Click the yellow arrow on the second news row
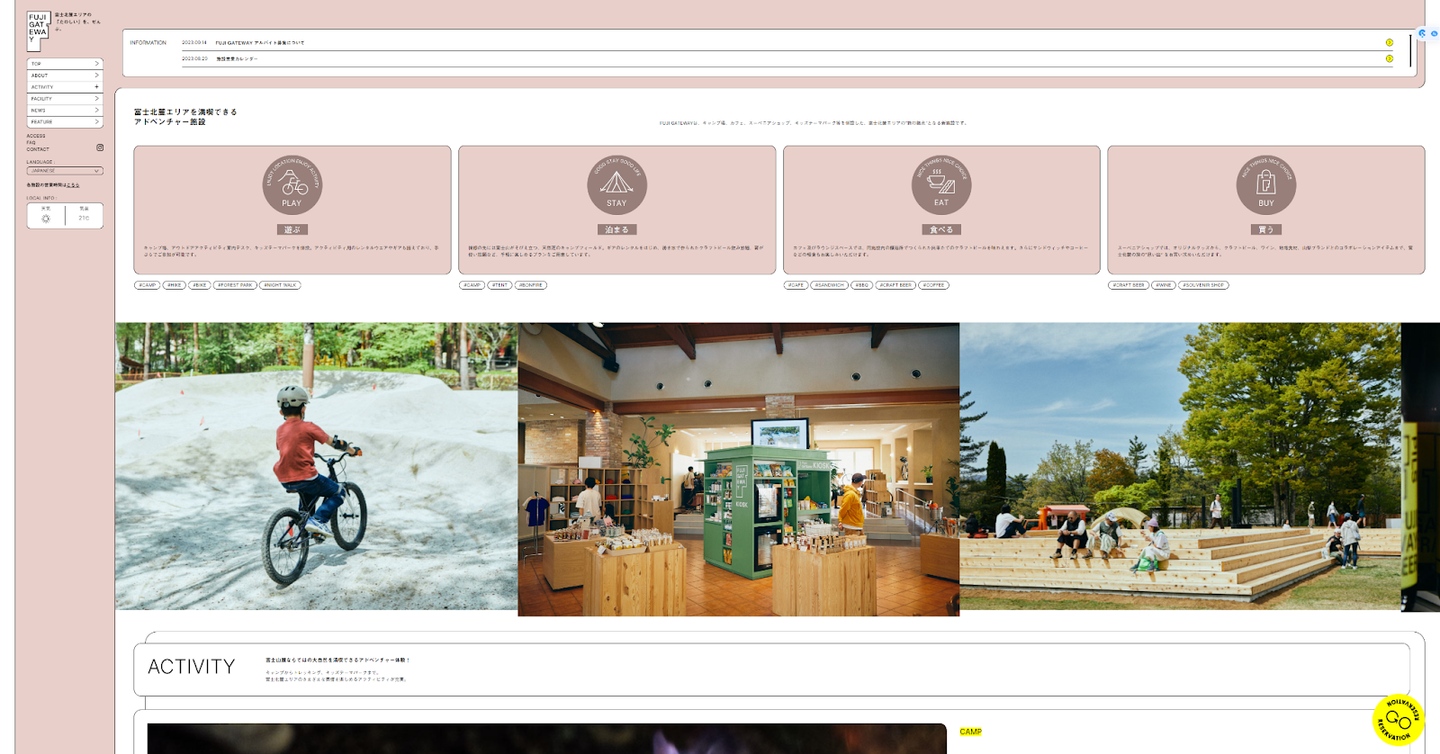 click(x=1389, y=59)
